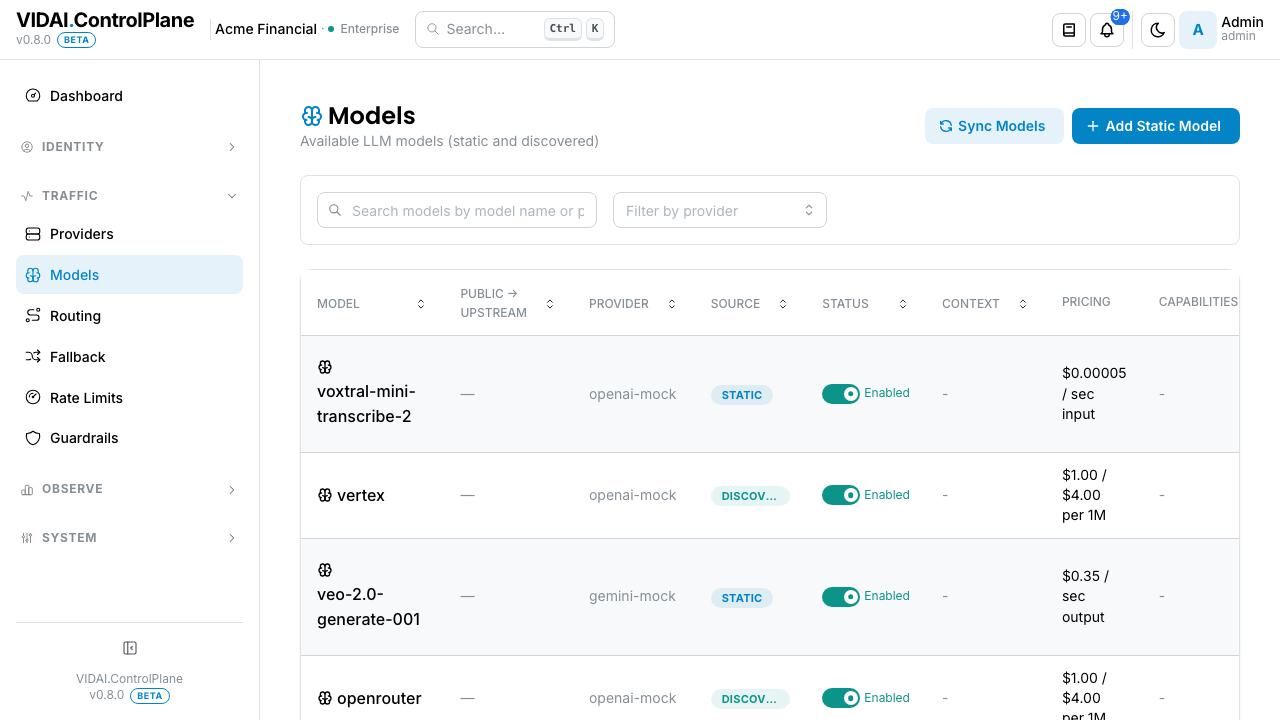Open Rate Limits in sidebar
This screenshot has width=1280, height=720.
click(x=129, y=398)
